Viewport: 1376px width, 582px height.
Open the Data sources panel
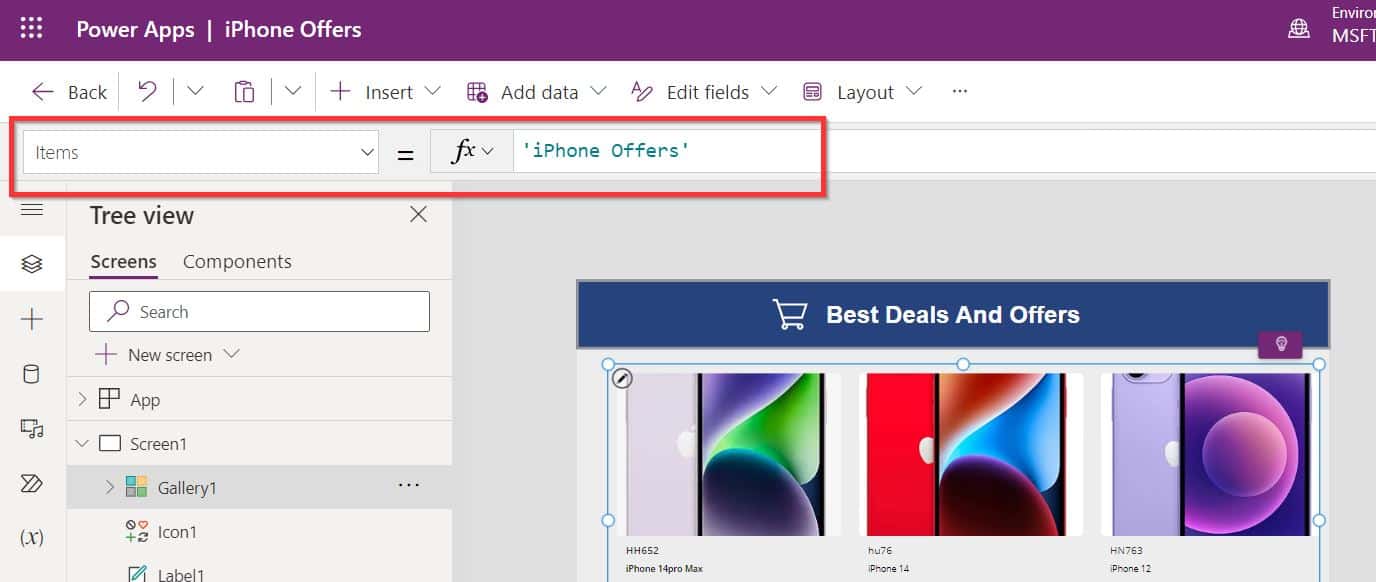coord(32,374)
